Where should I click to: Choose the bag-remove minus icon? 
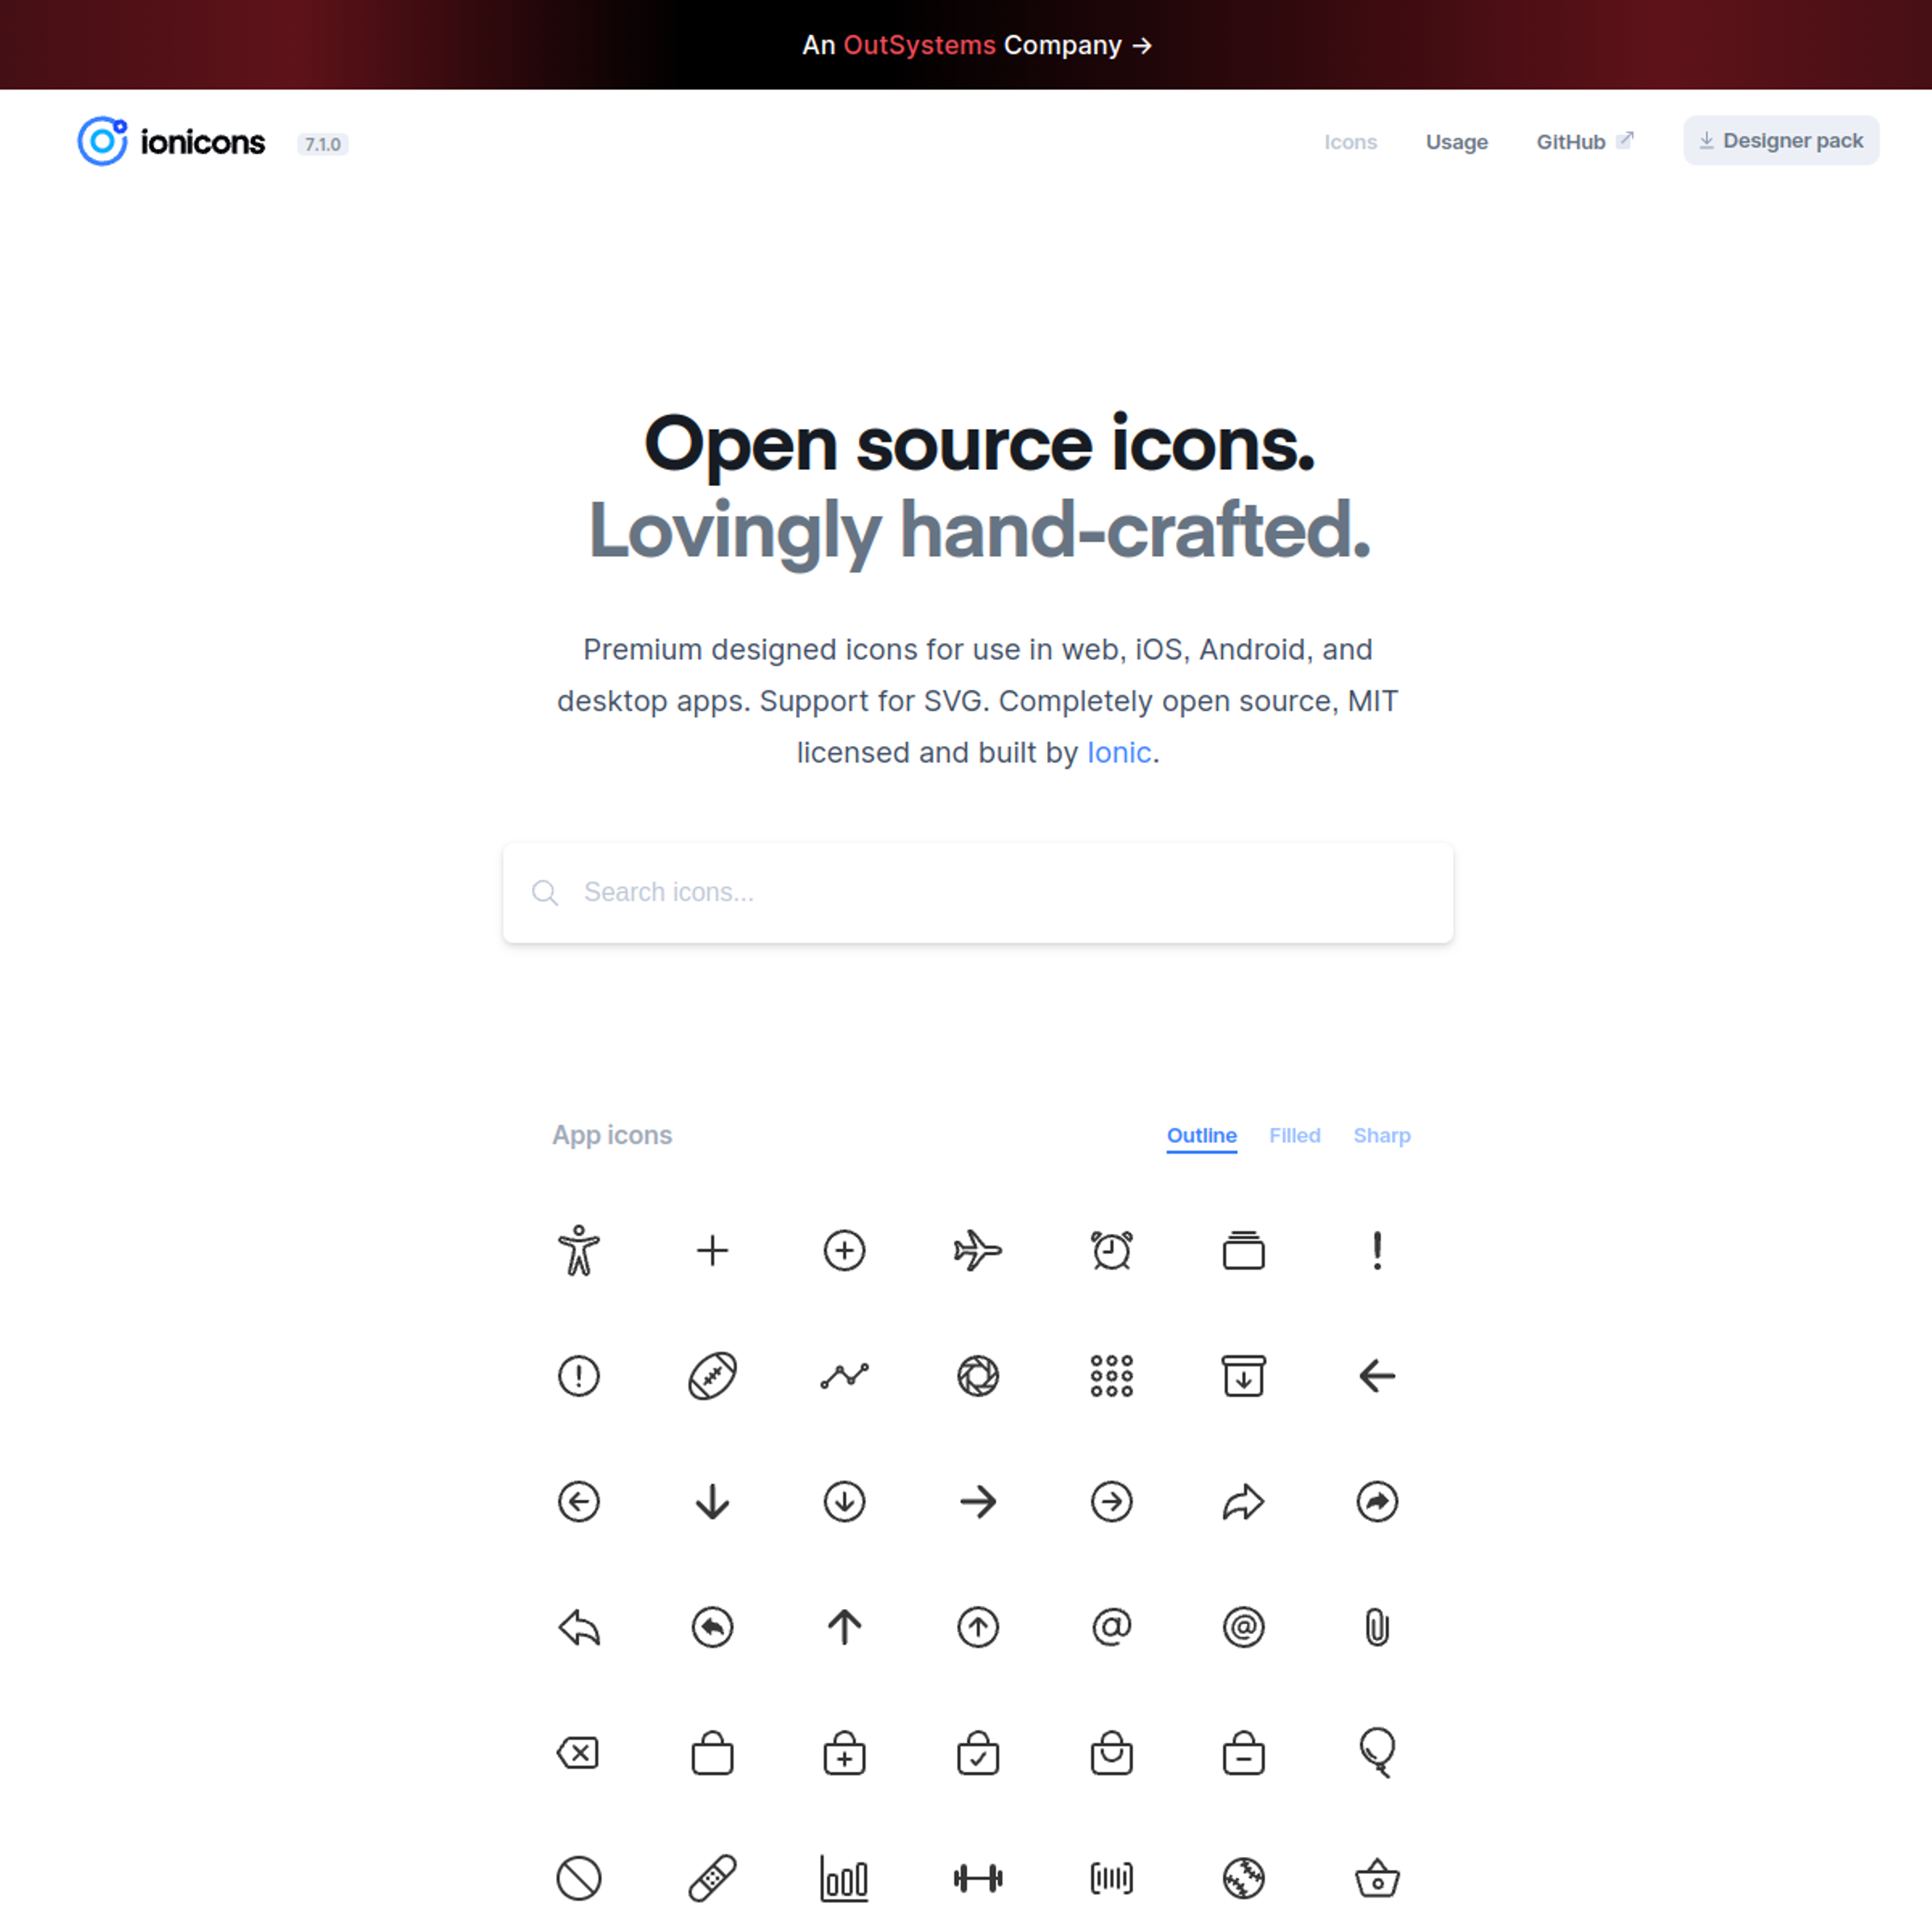1244,1752
